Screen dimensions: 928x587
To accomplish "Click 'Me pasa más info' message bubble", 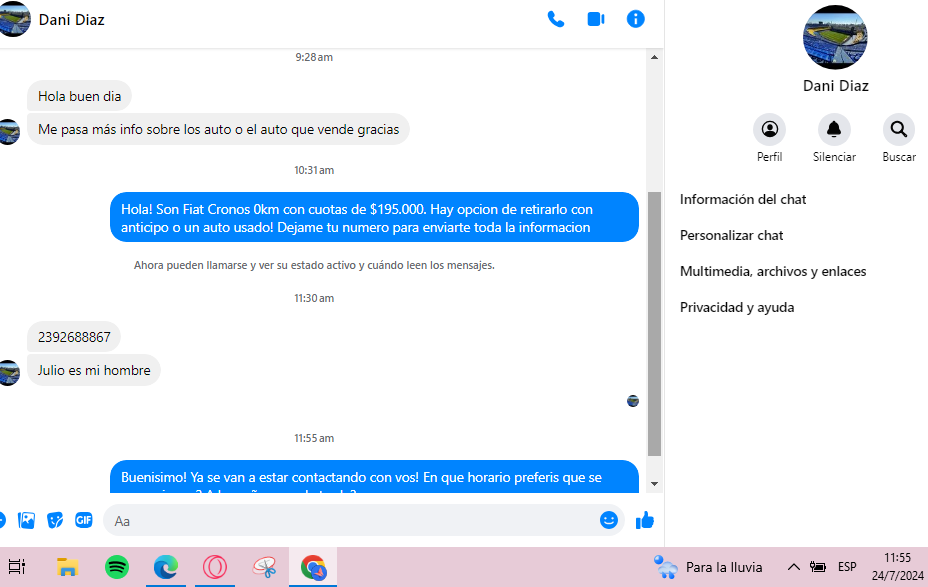I will pos(218,130).
